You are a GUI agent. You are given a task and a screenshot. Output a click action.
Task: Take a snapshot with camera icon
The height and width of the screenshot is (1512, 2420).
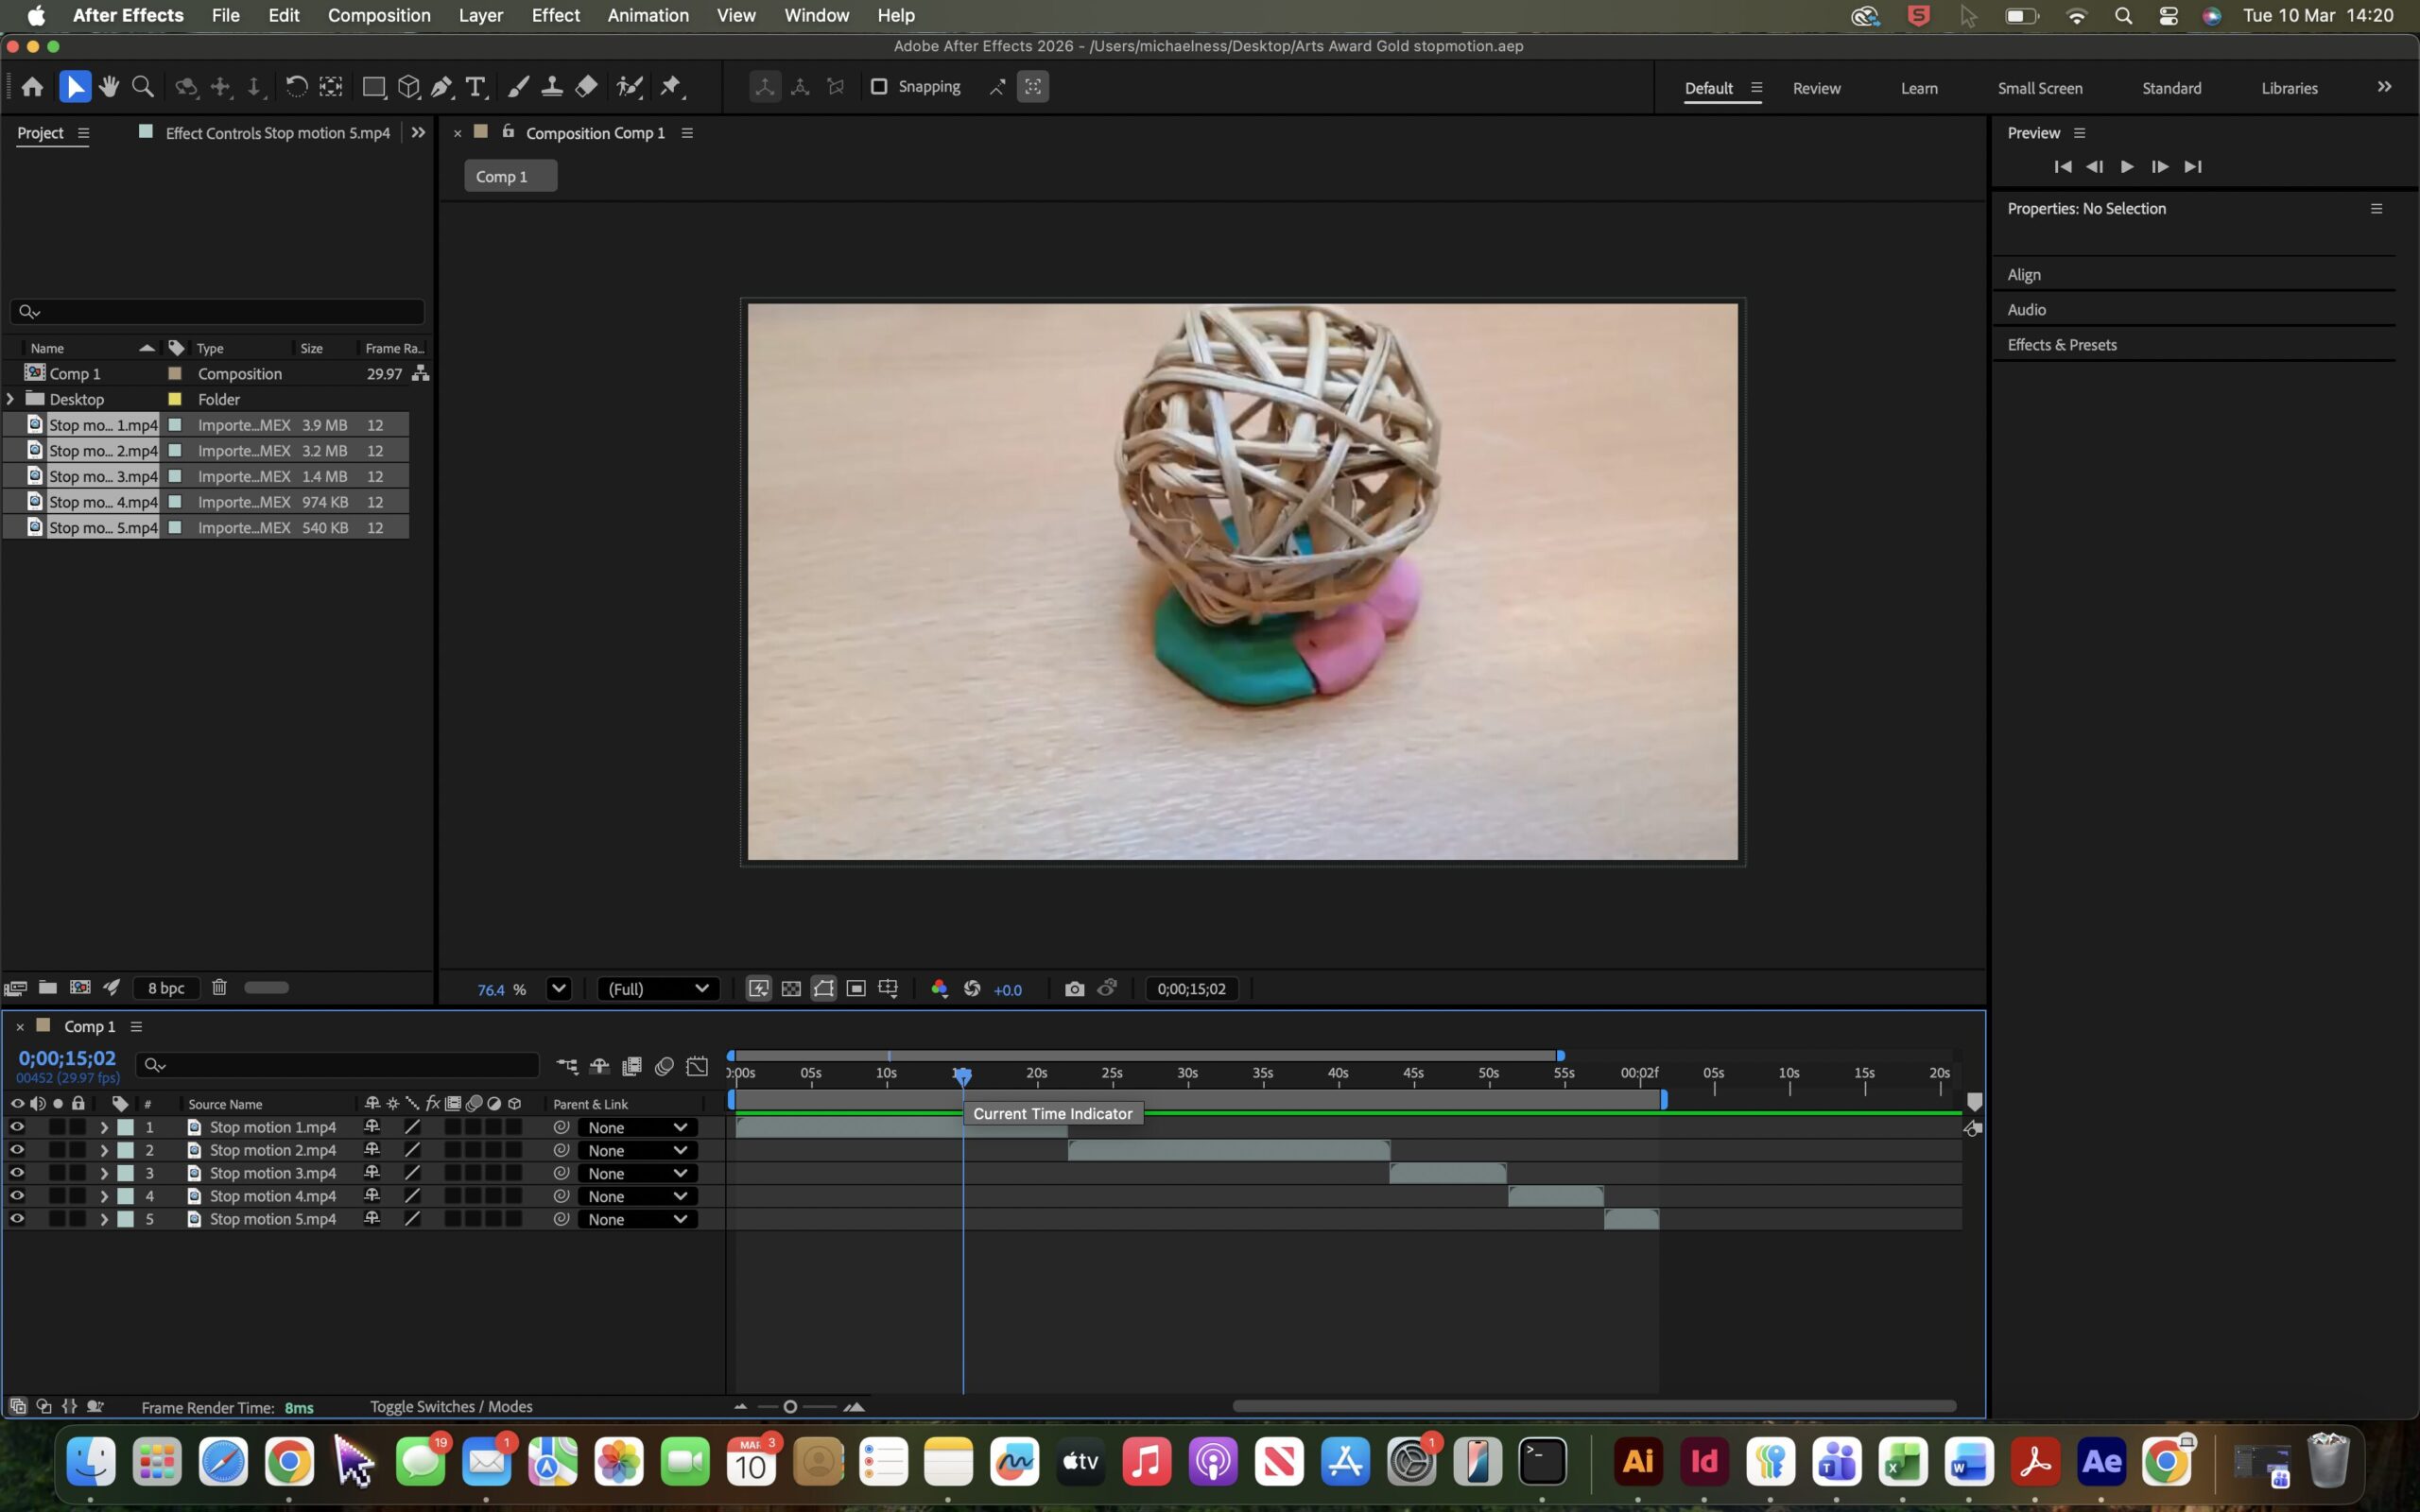click(x=1074, y=989)
